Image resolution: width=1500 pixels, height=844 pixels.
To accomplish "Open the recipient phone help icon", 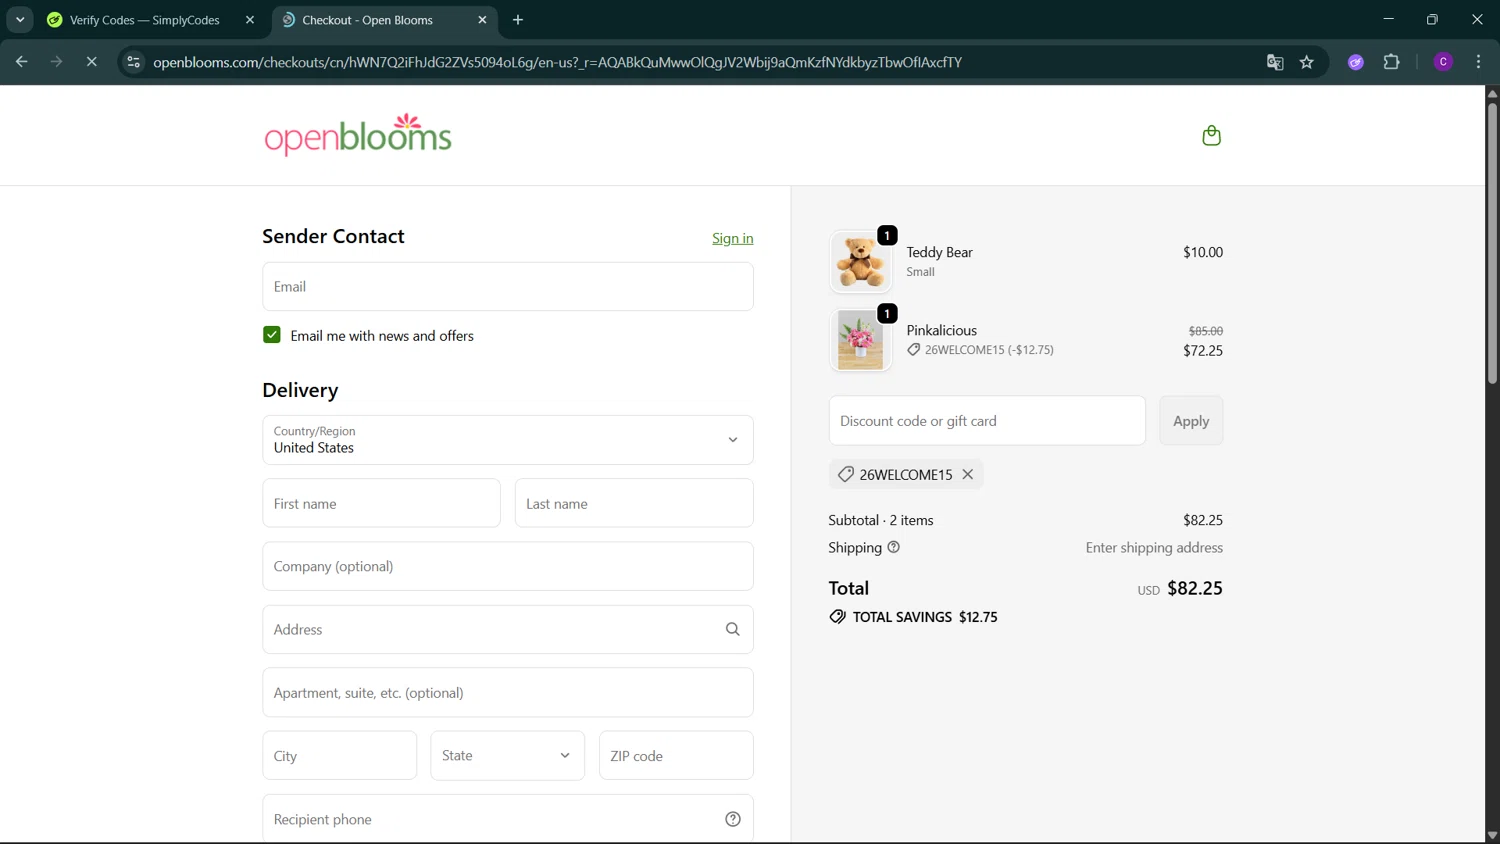I will (x=733, y=819).
